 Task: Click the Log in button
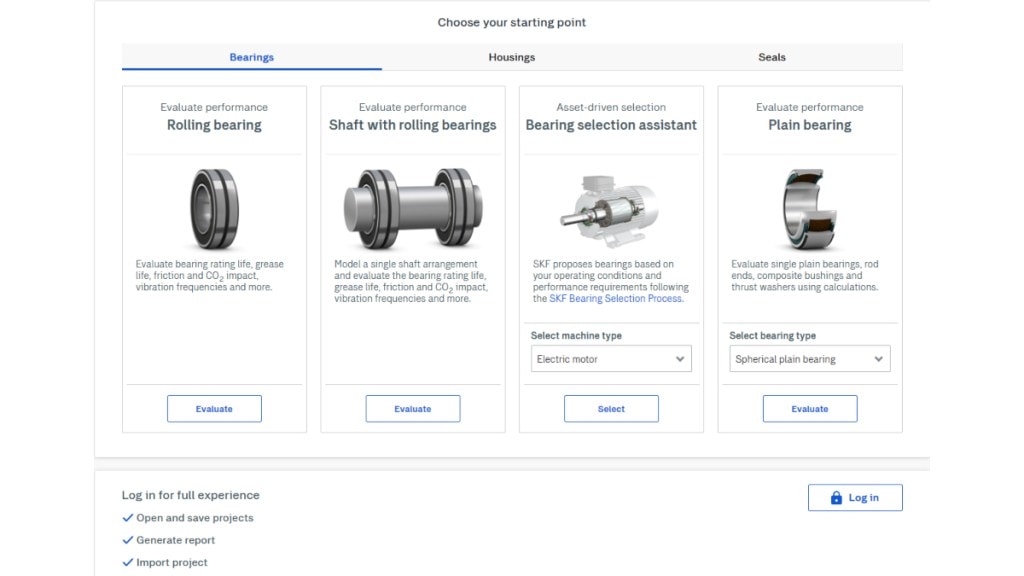855,497
